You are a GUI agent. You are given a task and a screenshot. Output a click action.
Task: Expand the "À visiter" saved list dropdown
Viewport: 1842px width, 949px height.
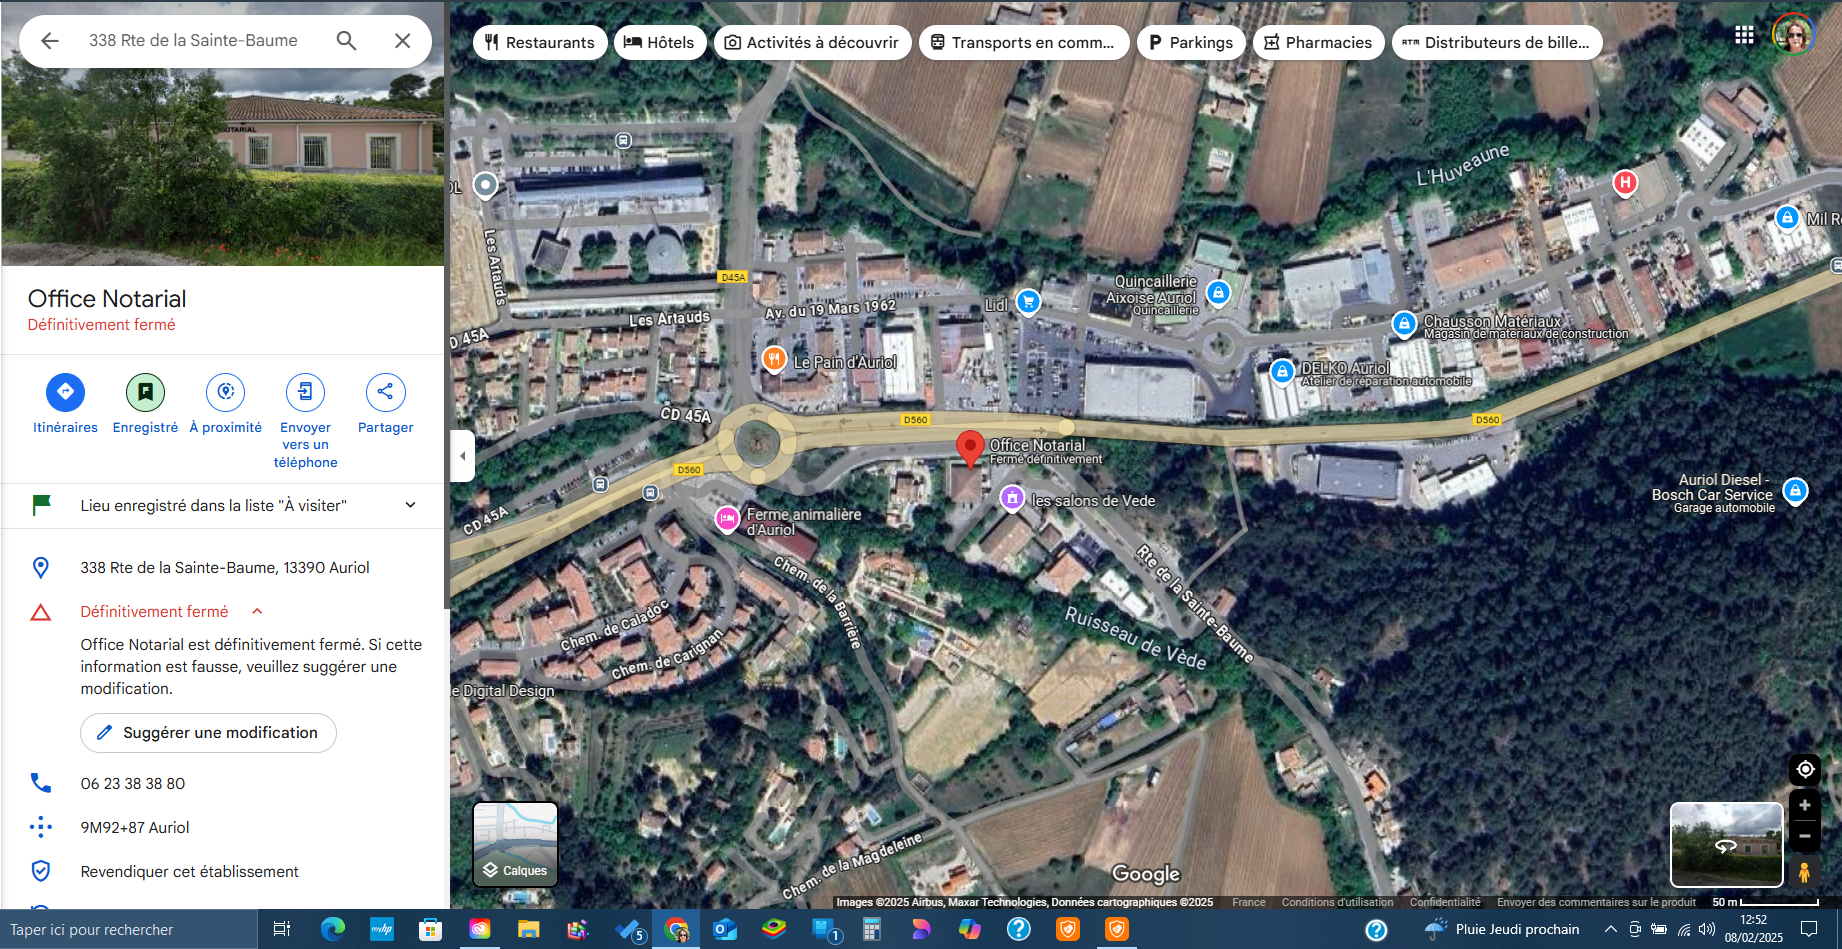410,505
